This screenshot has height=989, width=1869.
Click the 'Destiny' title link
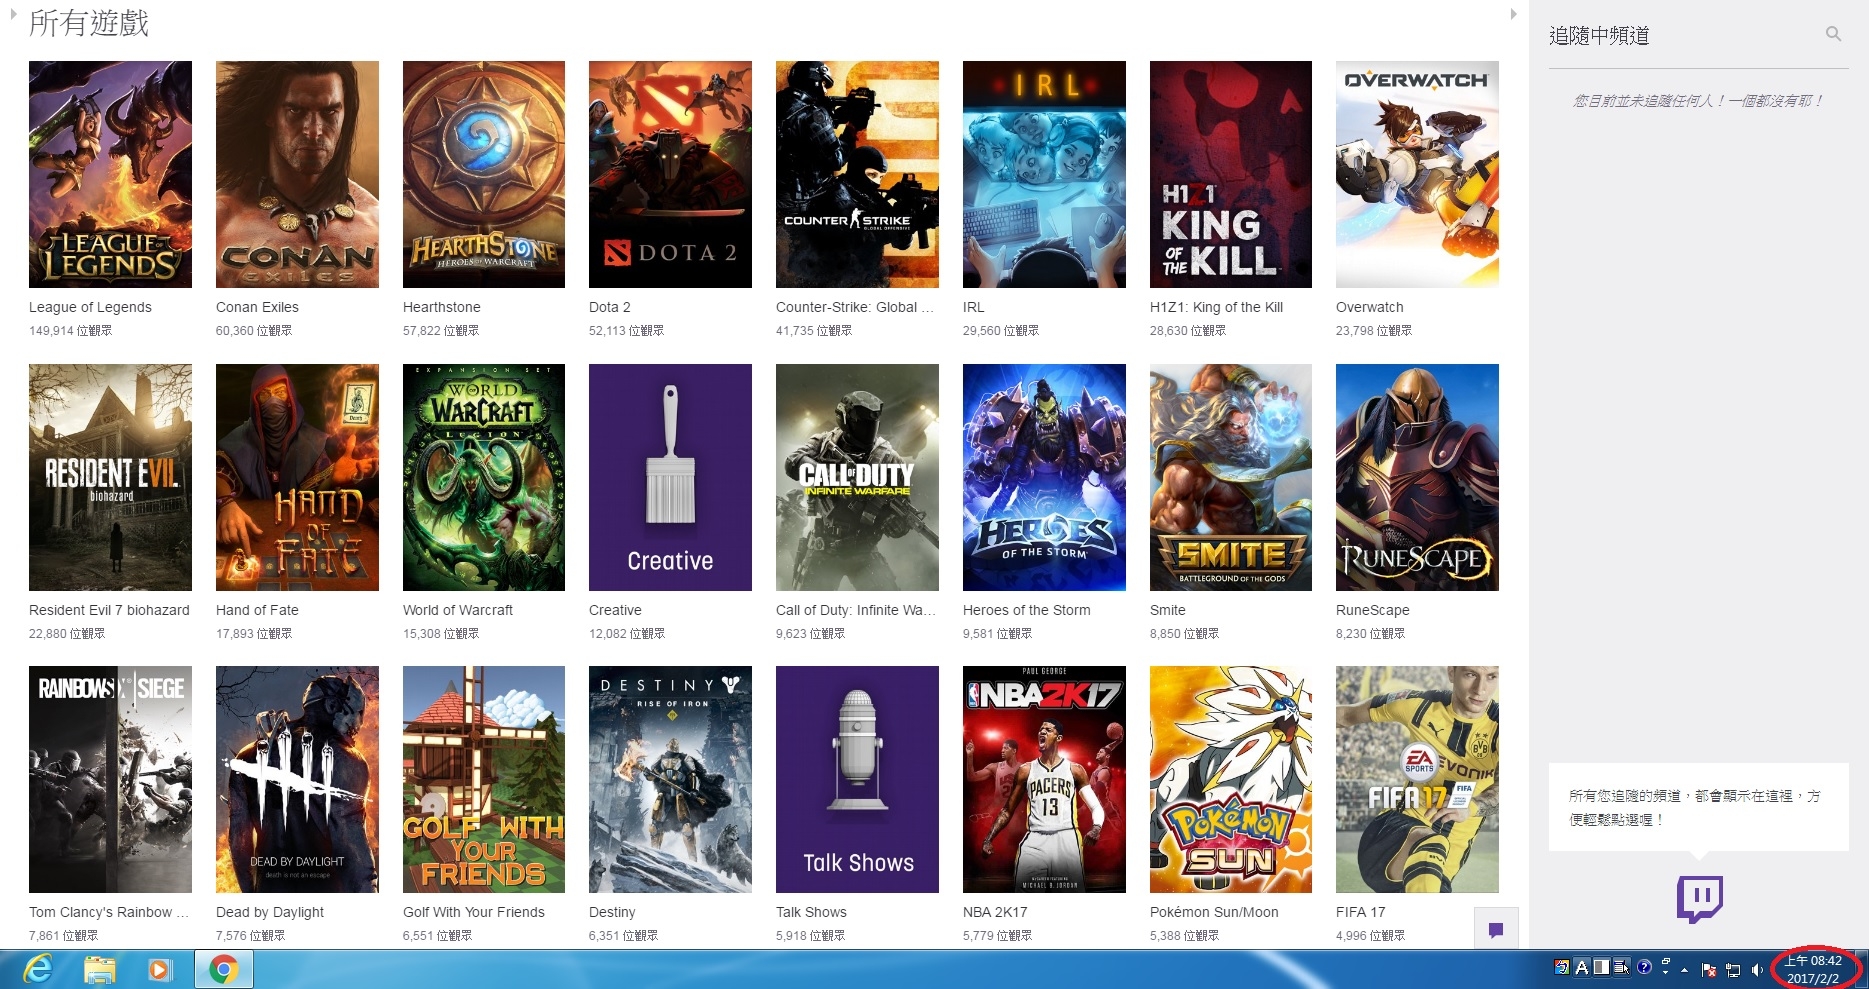pyautogui.click(x=612, y=912)
